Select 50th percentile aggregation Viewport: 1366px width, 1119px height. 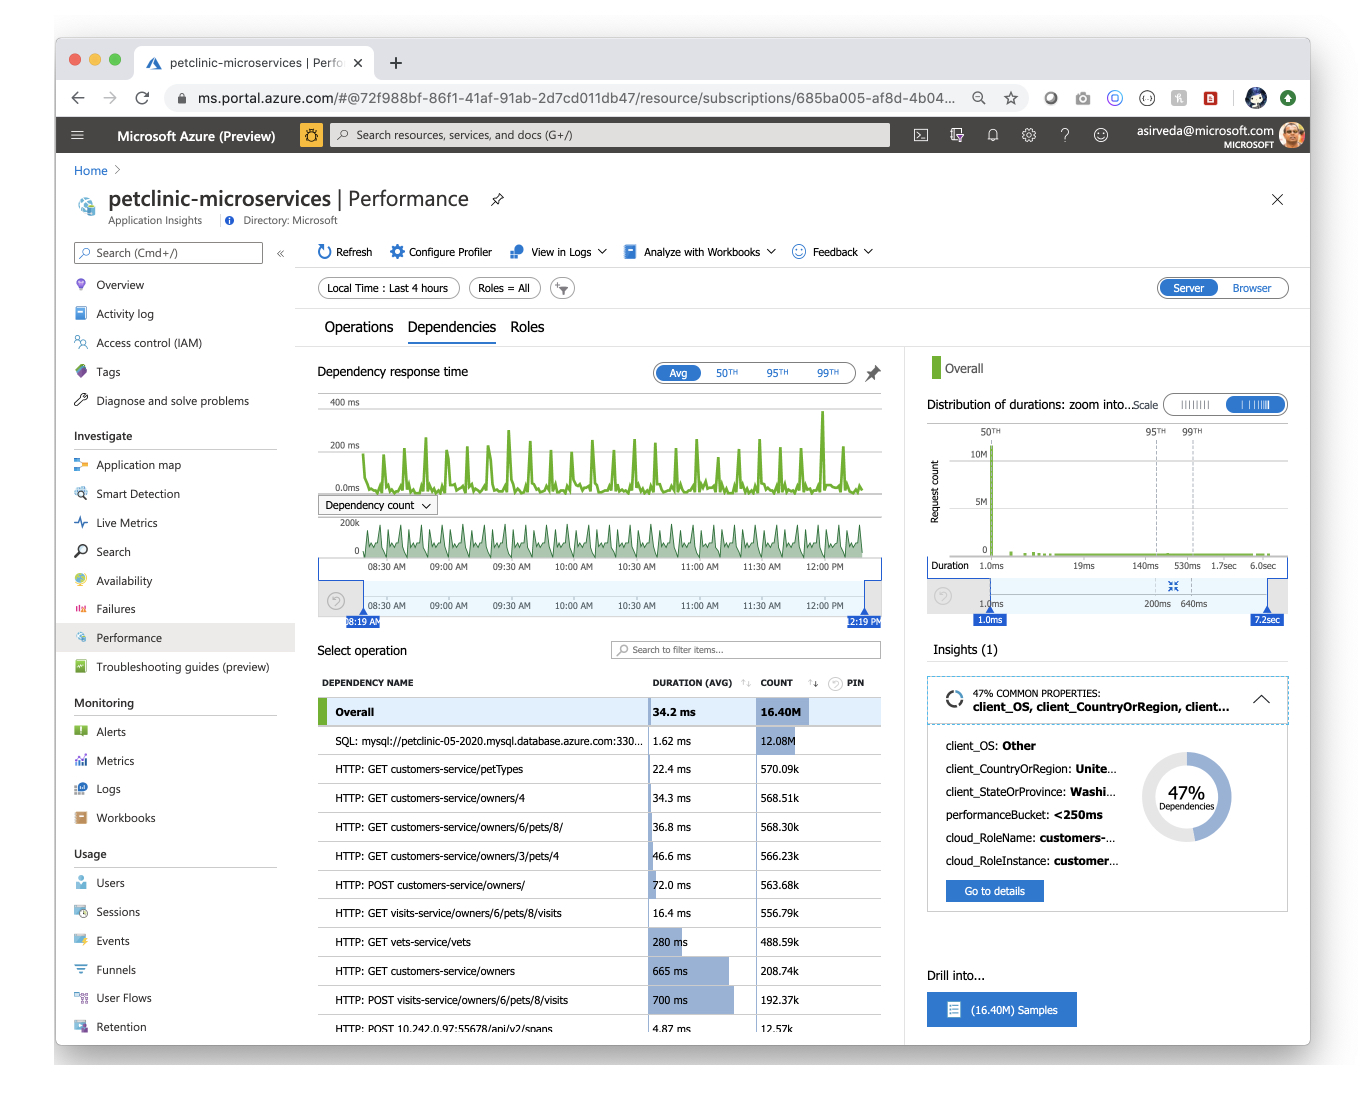pos(727,373)
